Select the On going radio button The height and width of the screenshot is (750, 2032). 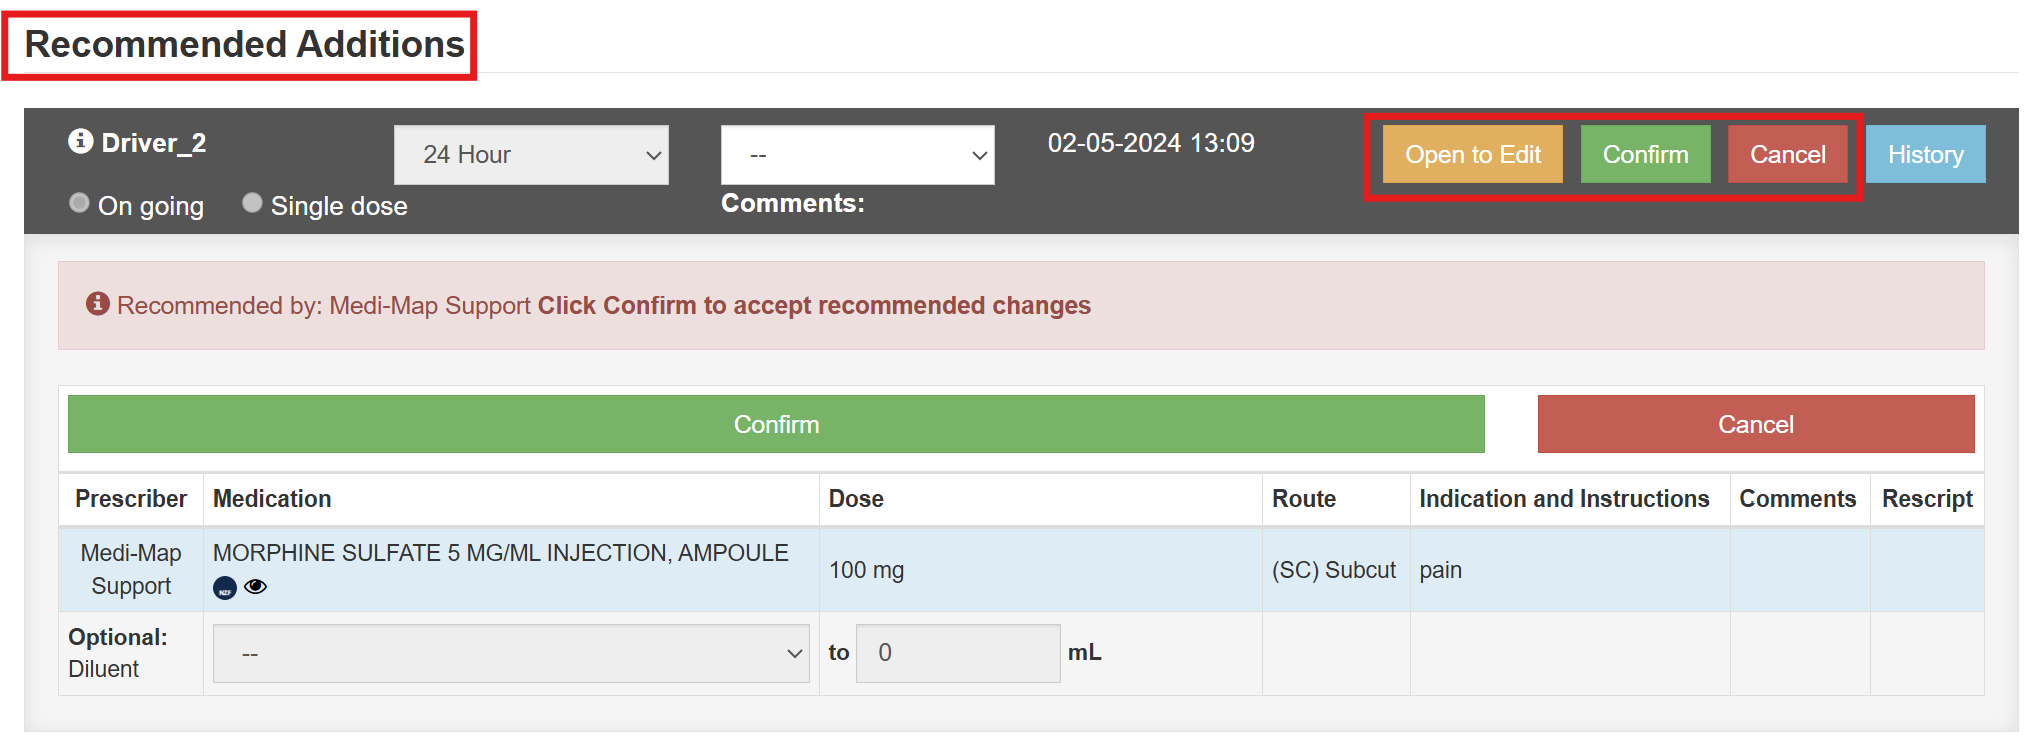pyautogui.click(x=80, y=203)
